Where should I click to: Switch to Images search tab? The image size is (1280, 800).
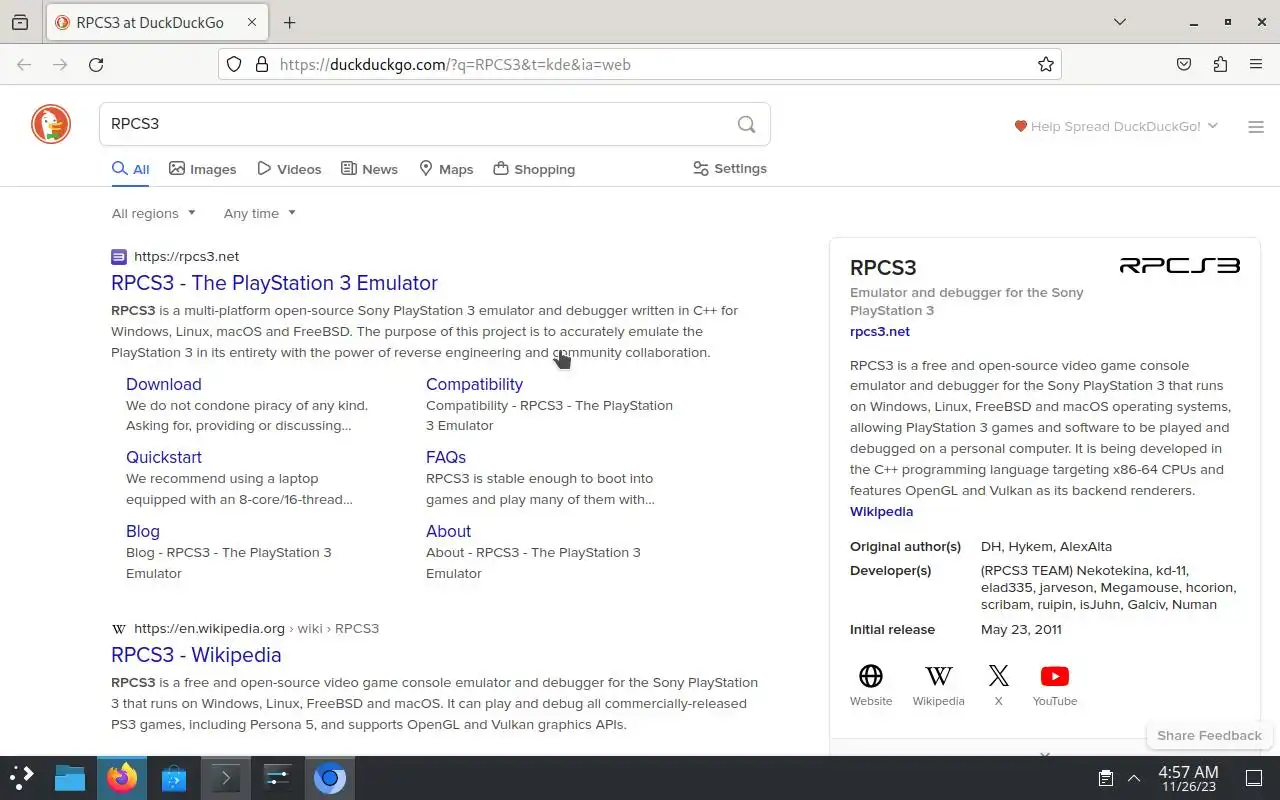[x=203, y=169]
